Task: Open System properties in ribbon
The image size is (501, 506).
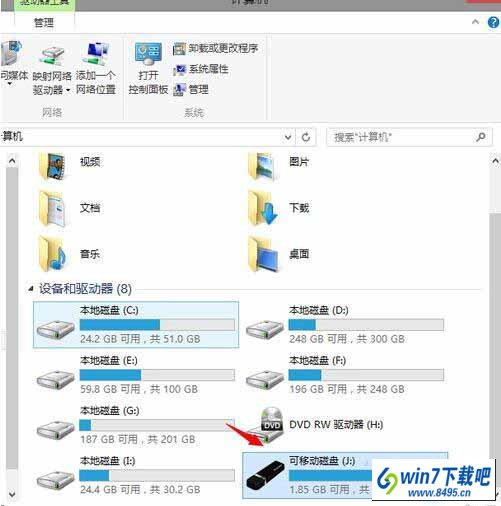Action: 201,69
